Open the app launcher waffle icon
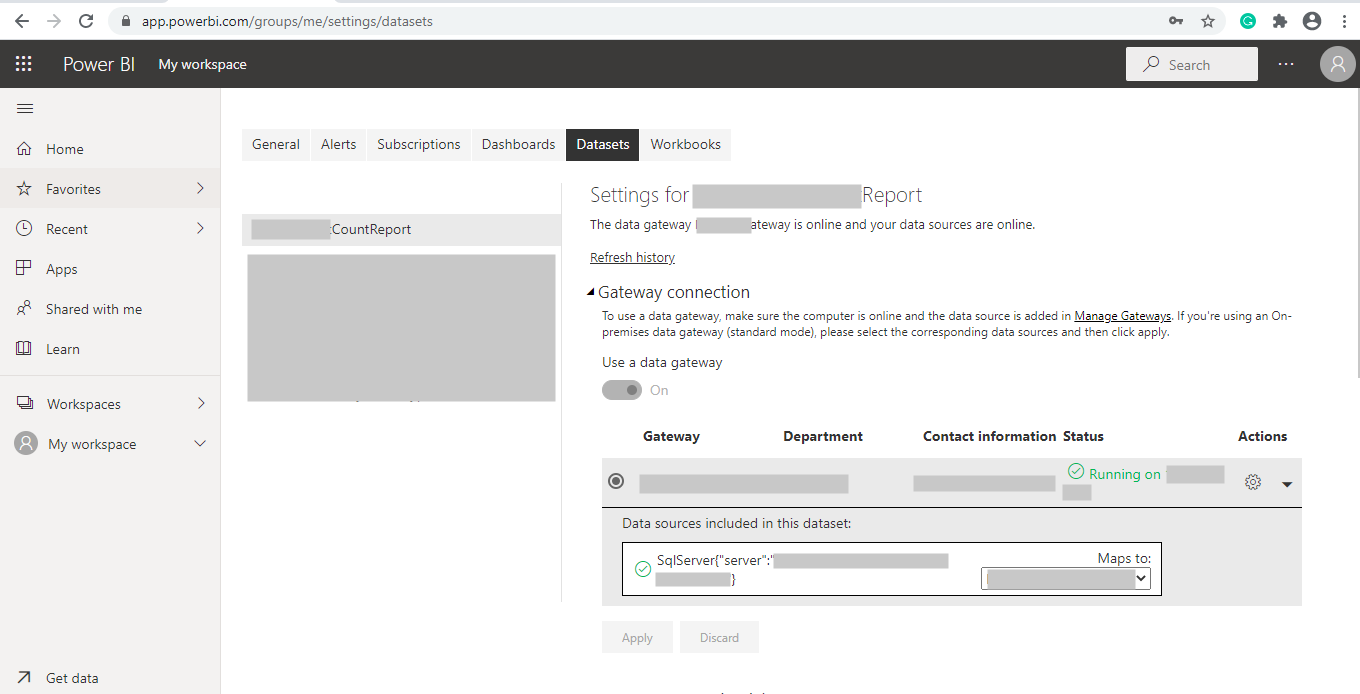 [x=24, y=64]
